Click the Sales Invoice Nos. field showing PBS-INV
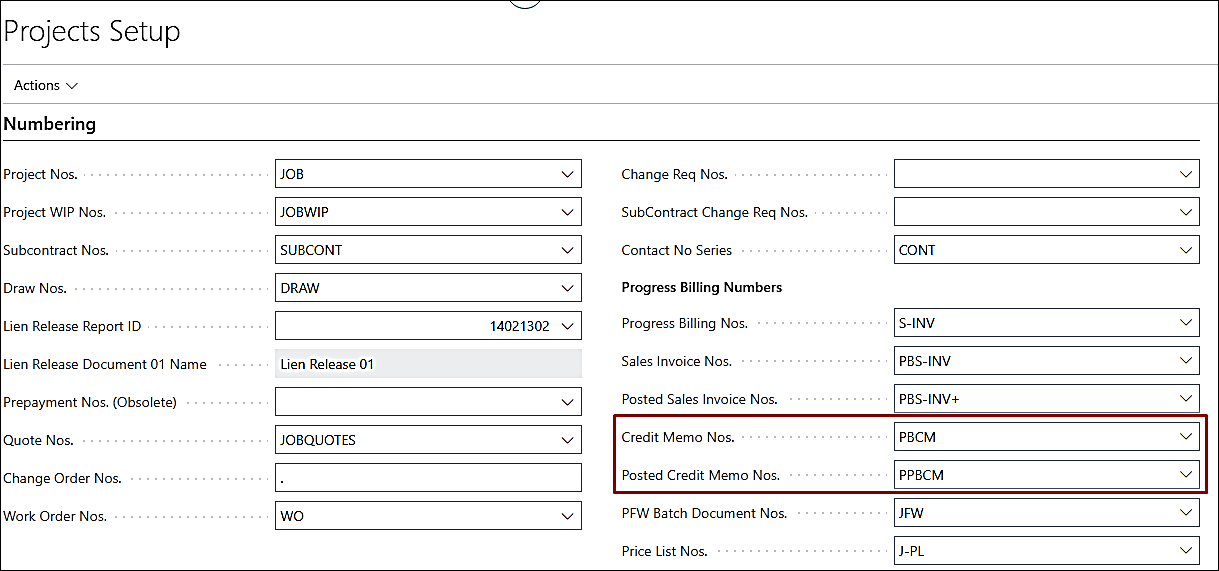 click(x=1046, y=360)
